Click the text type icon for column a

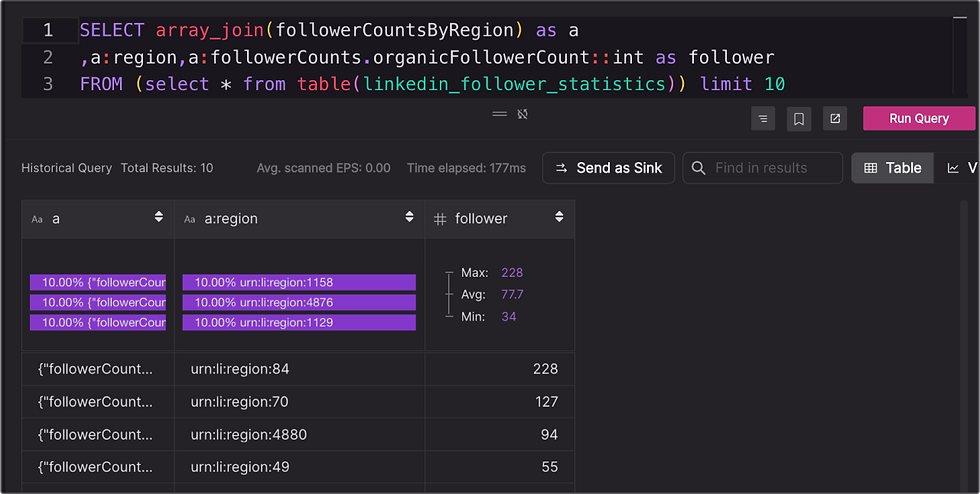[x=37, y=219]
